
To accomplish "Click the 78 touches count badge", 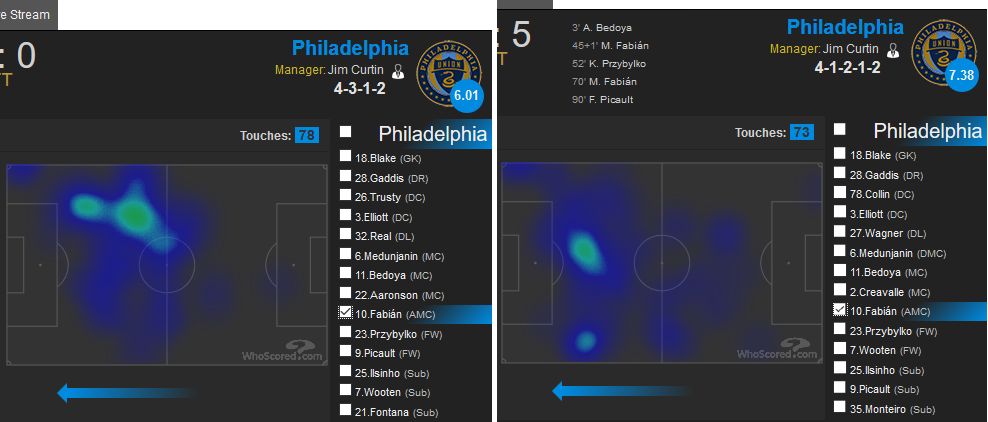I will (x=306, y=135).
